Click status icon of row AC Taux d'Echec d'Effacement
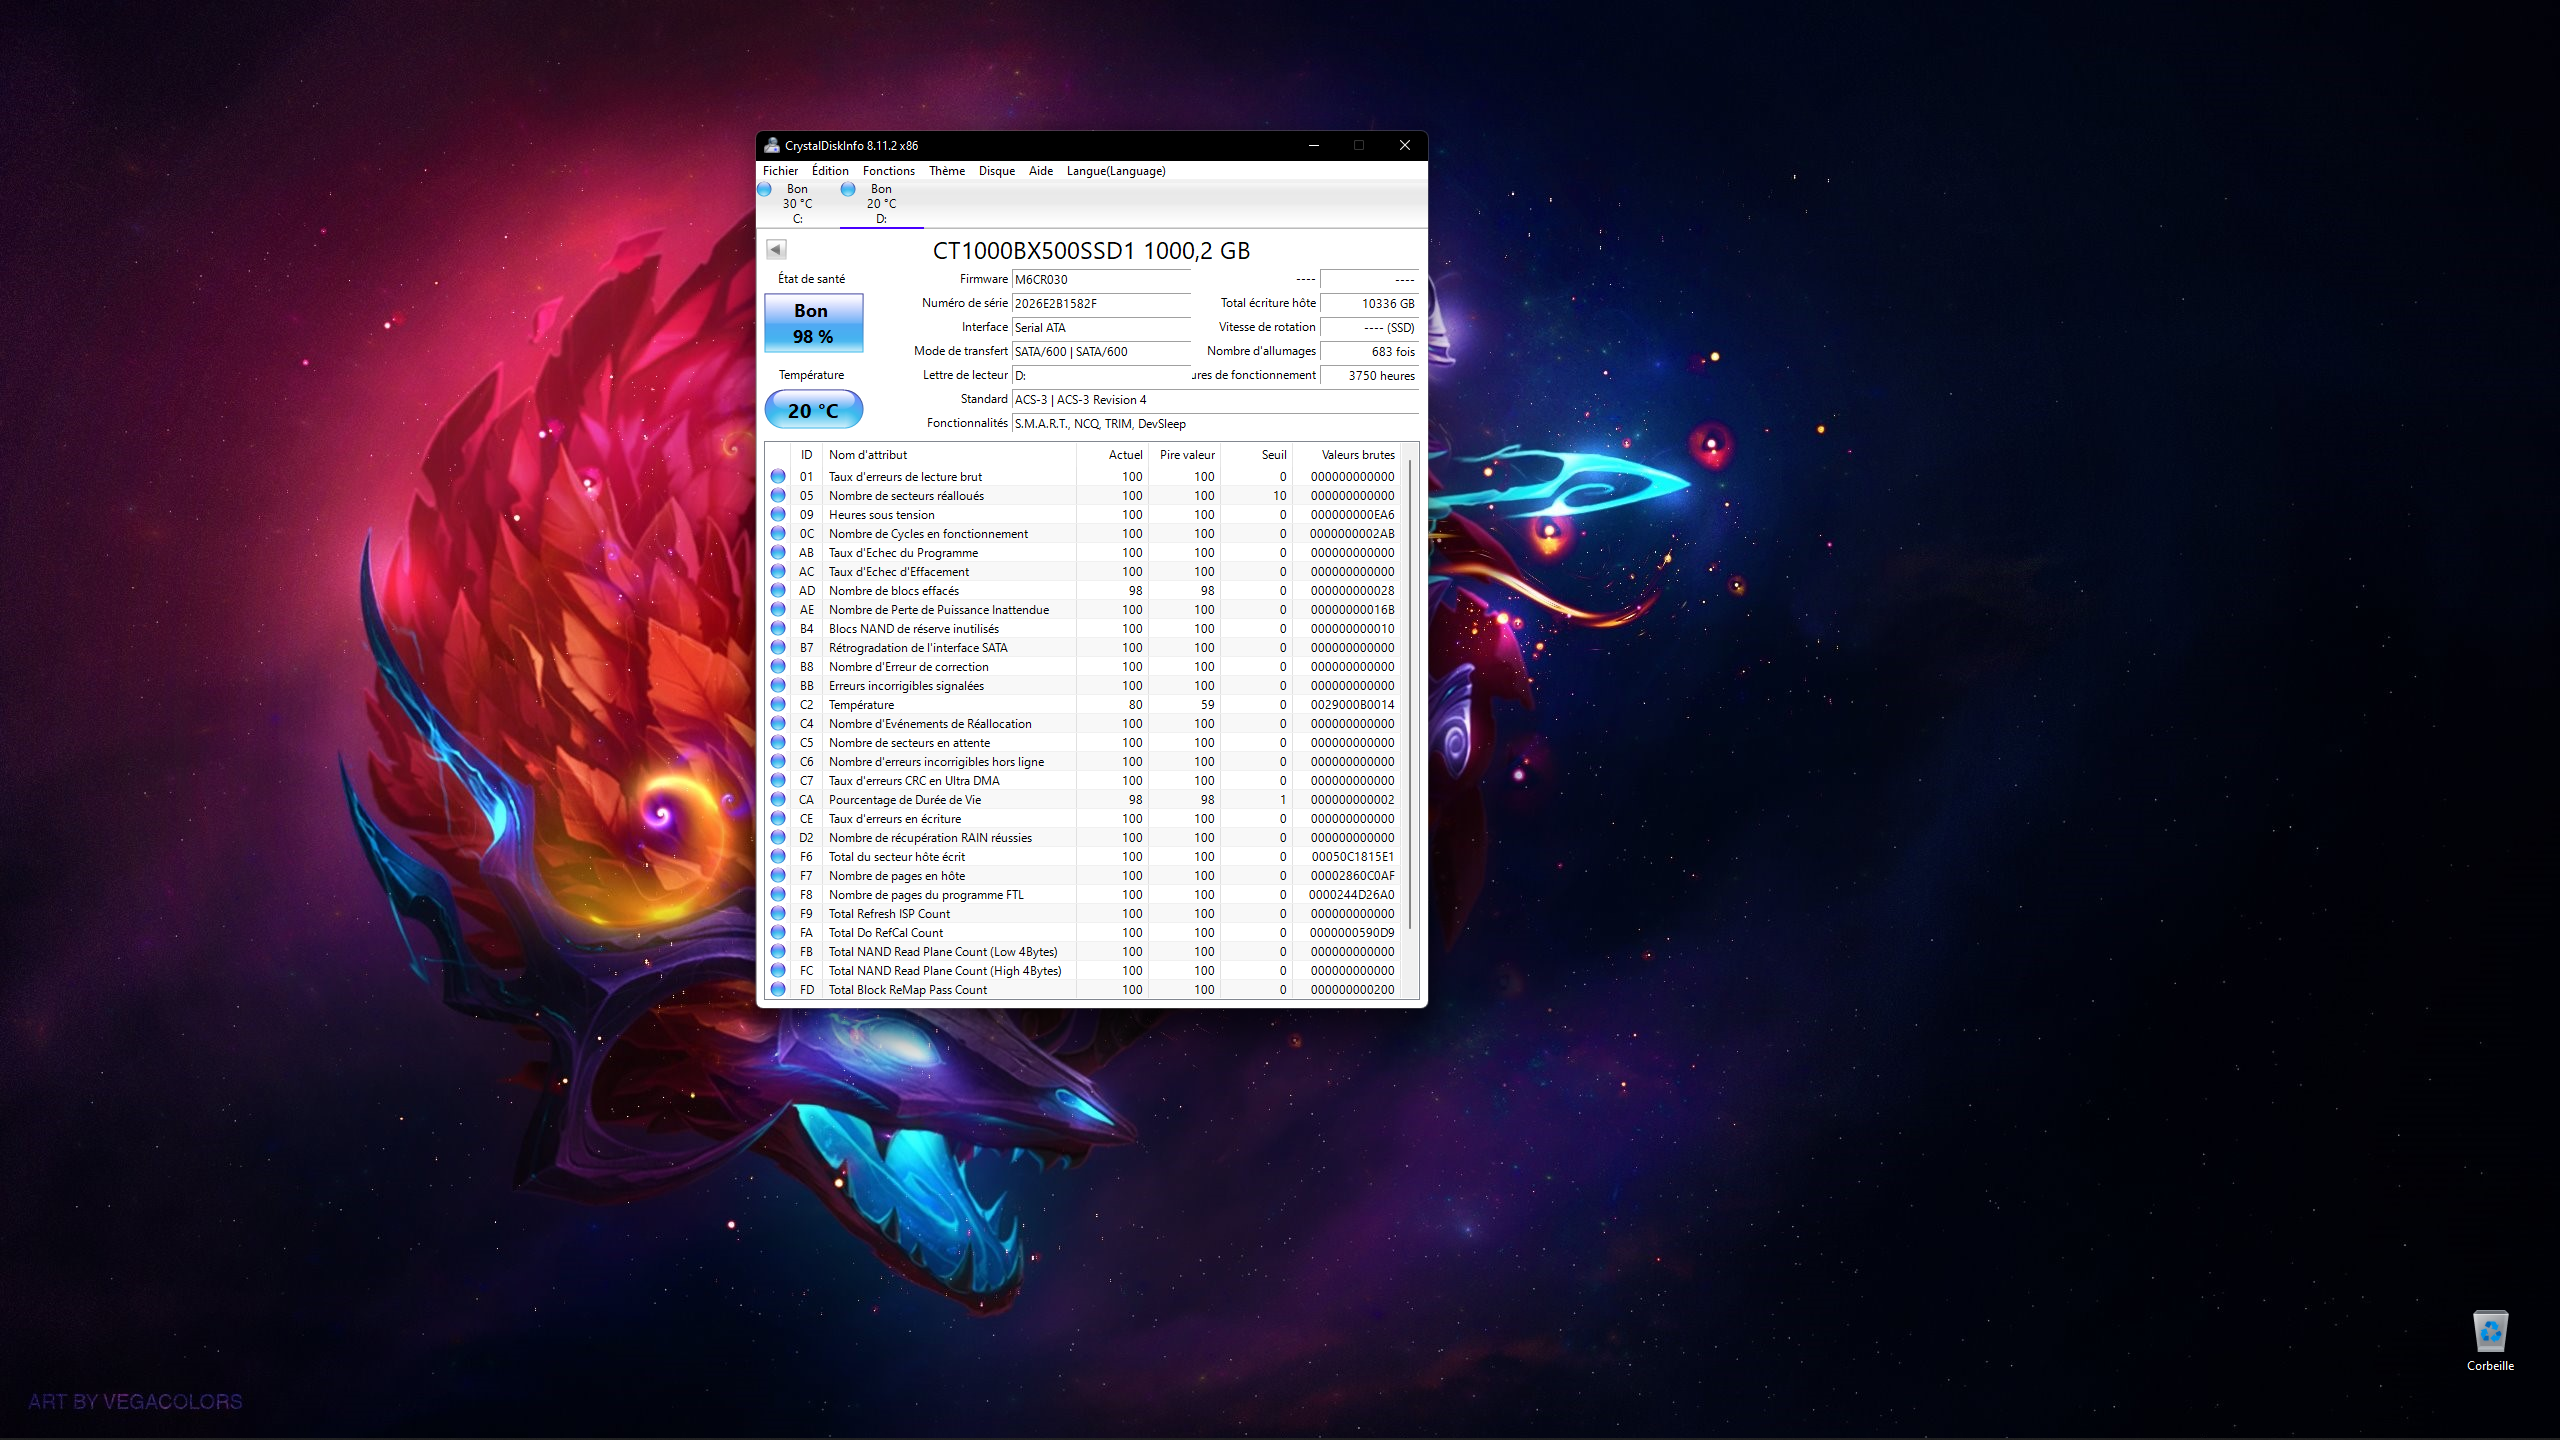 778,571
